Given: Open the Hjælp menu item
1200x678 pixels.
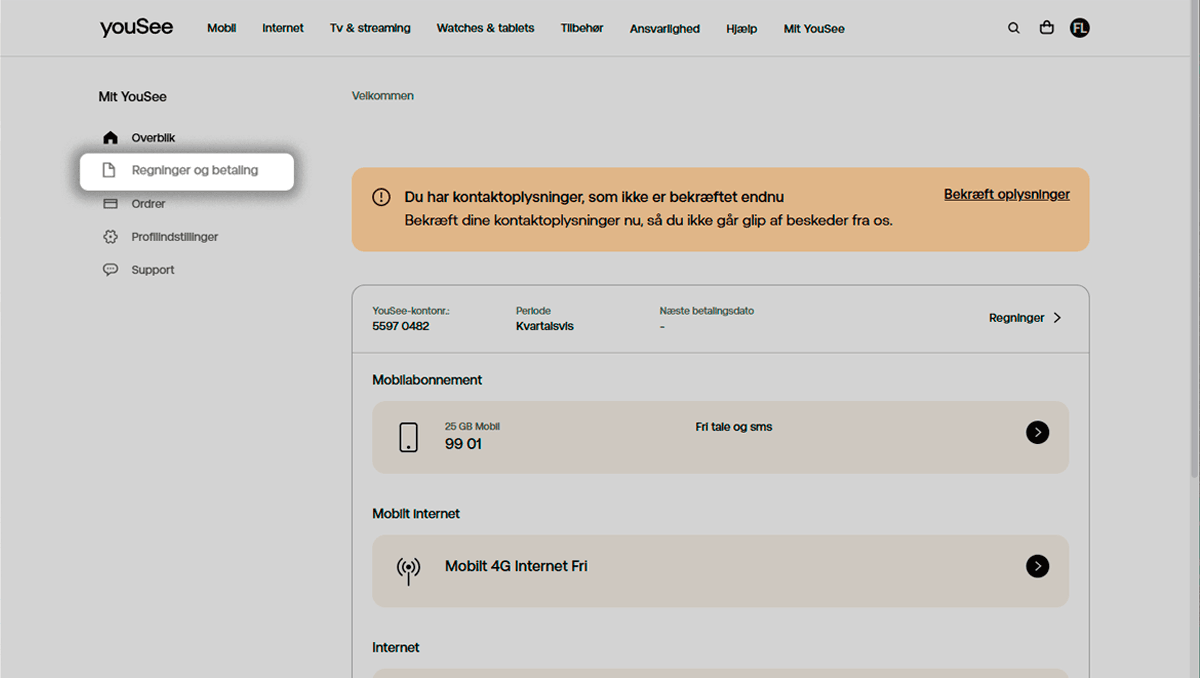Looking at the screenshot, I should click(x=741, y=29).
